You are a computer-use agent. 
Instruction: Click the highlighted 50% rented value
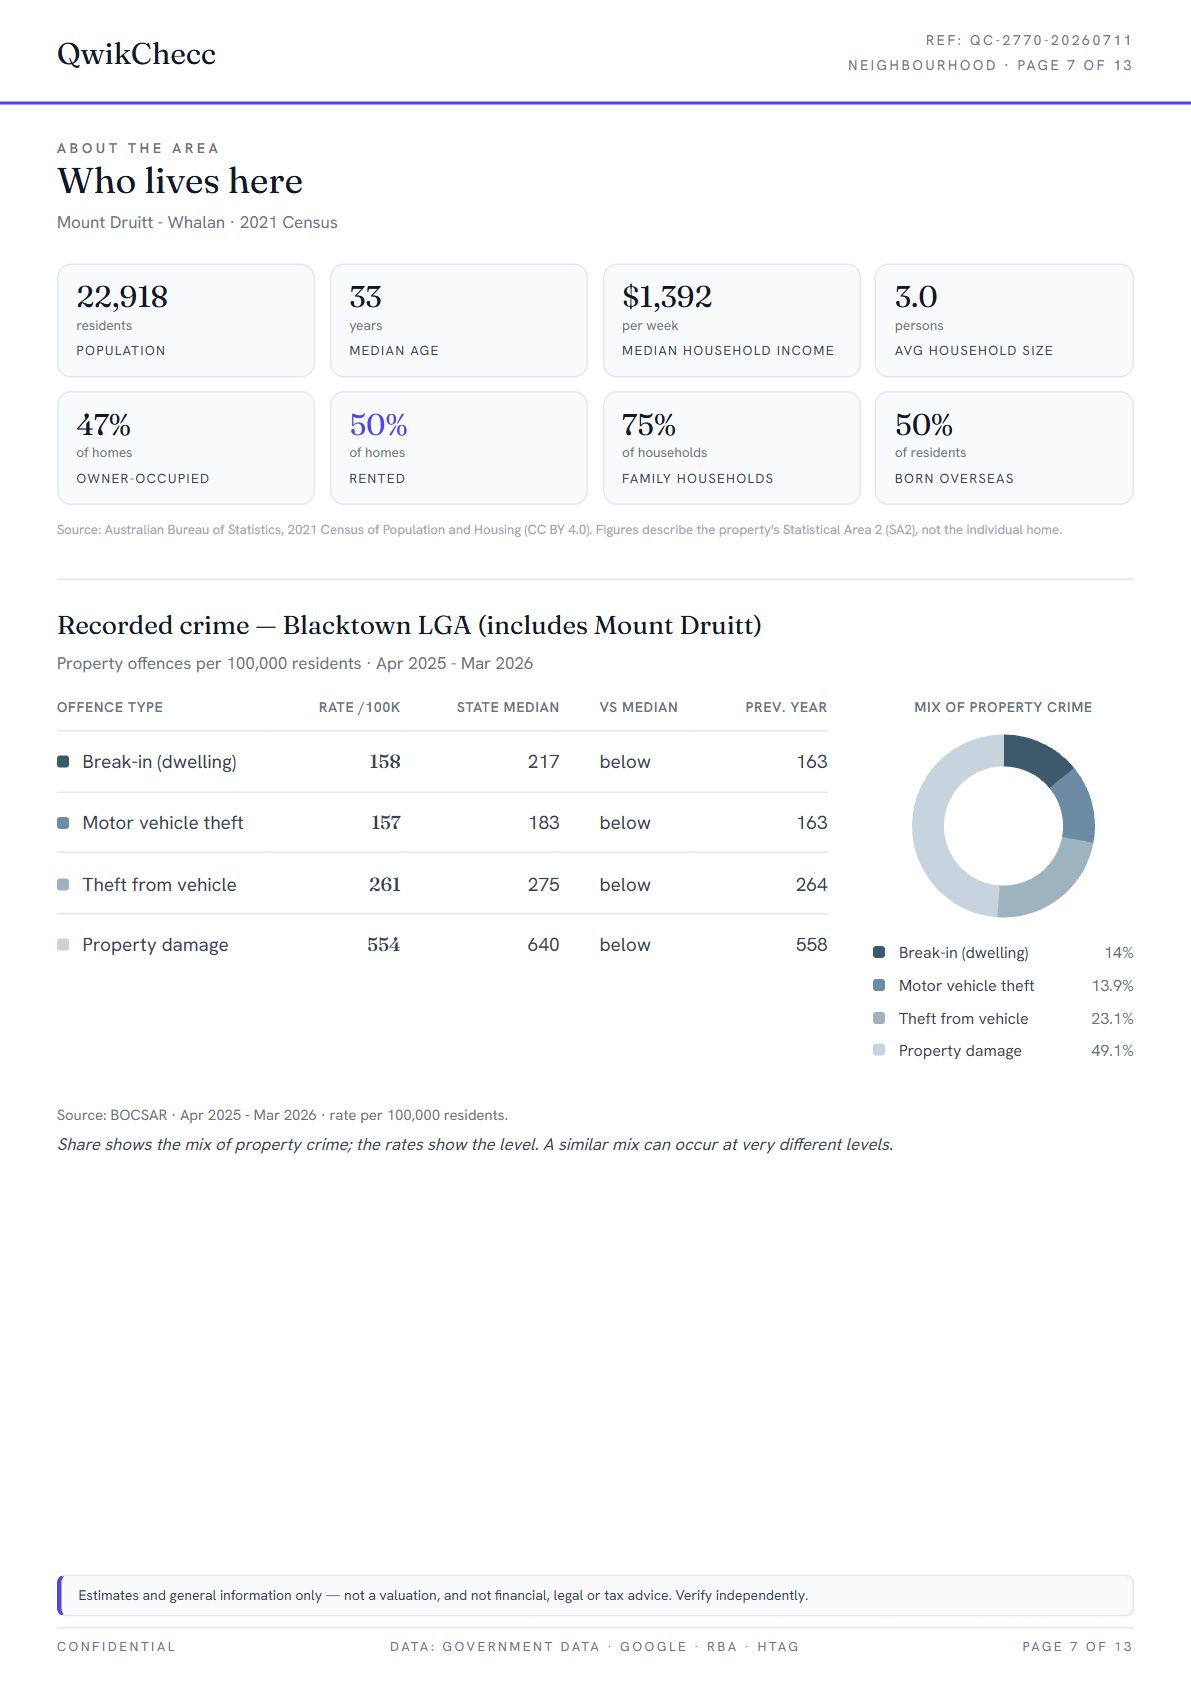tap(378, 425)
